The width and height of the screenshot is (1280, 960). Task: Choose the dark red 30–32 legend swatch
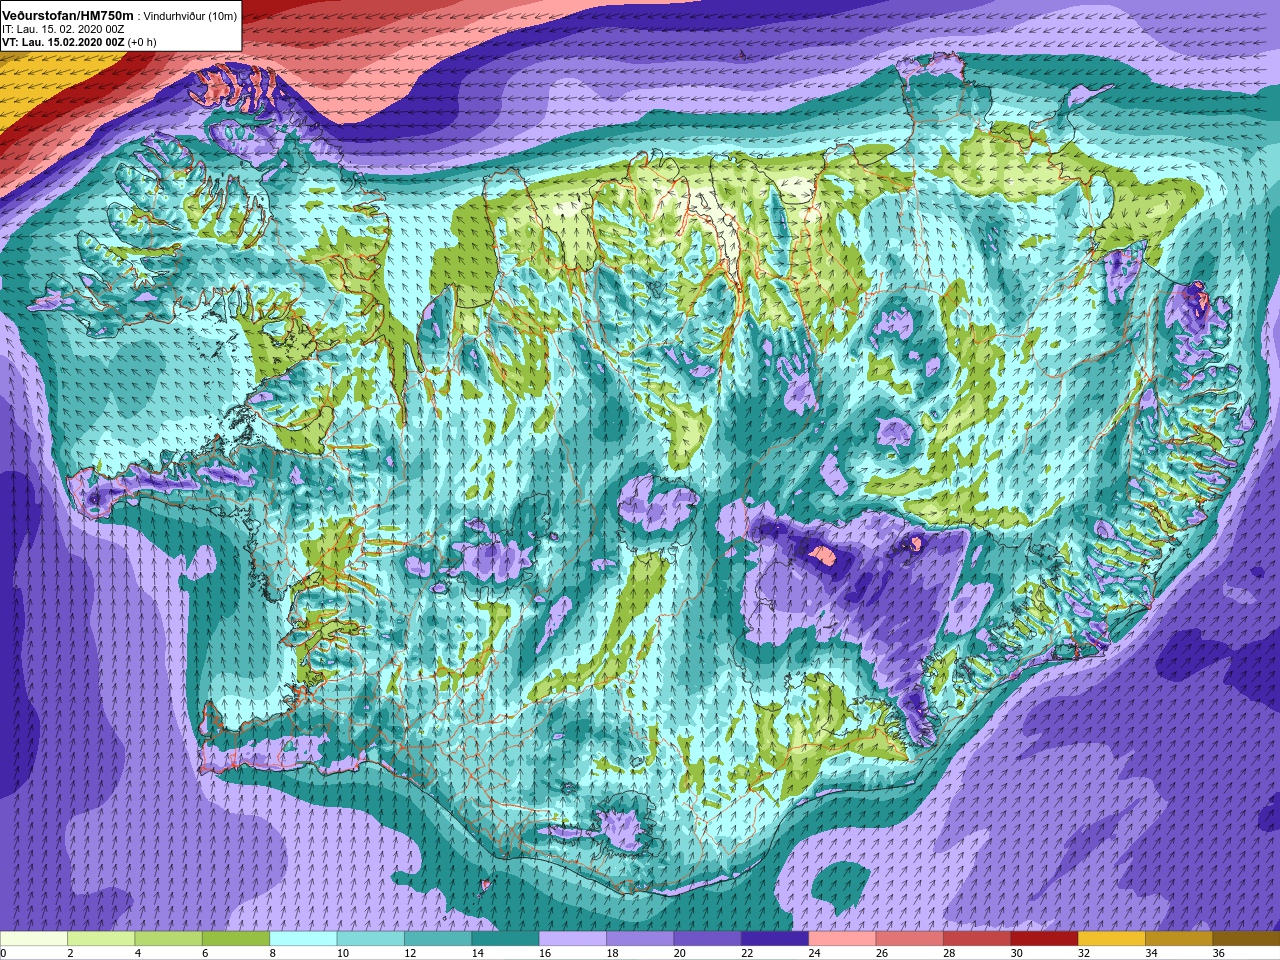(1044, 939)
